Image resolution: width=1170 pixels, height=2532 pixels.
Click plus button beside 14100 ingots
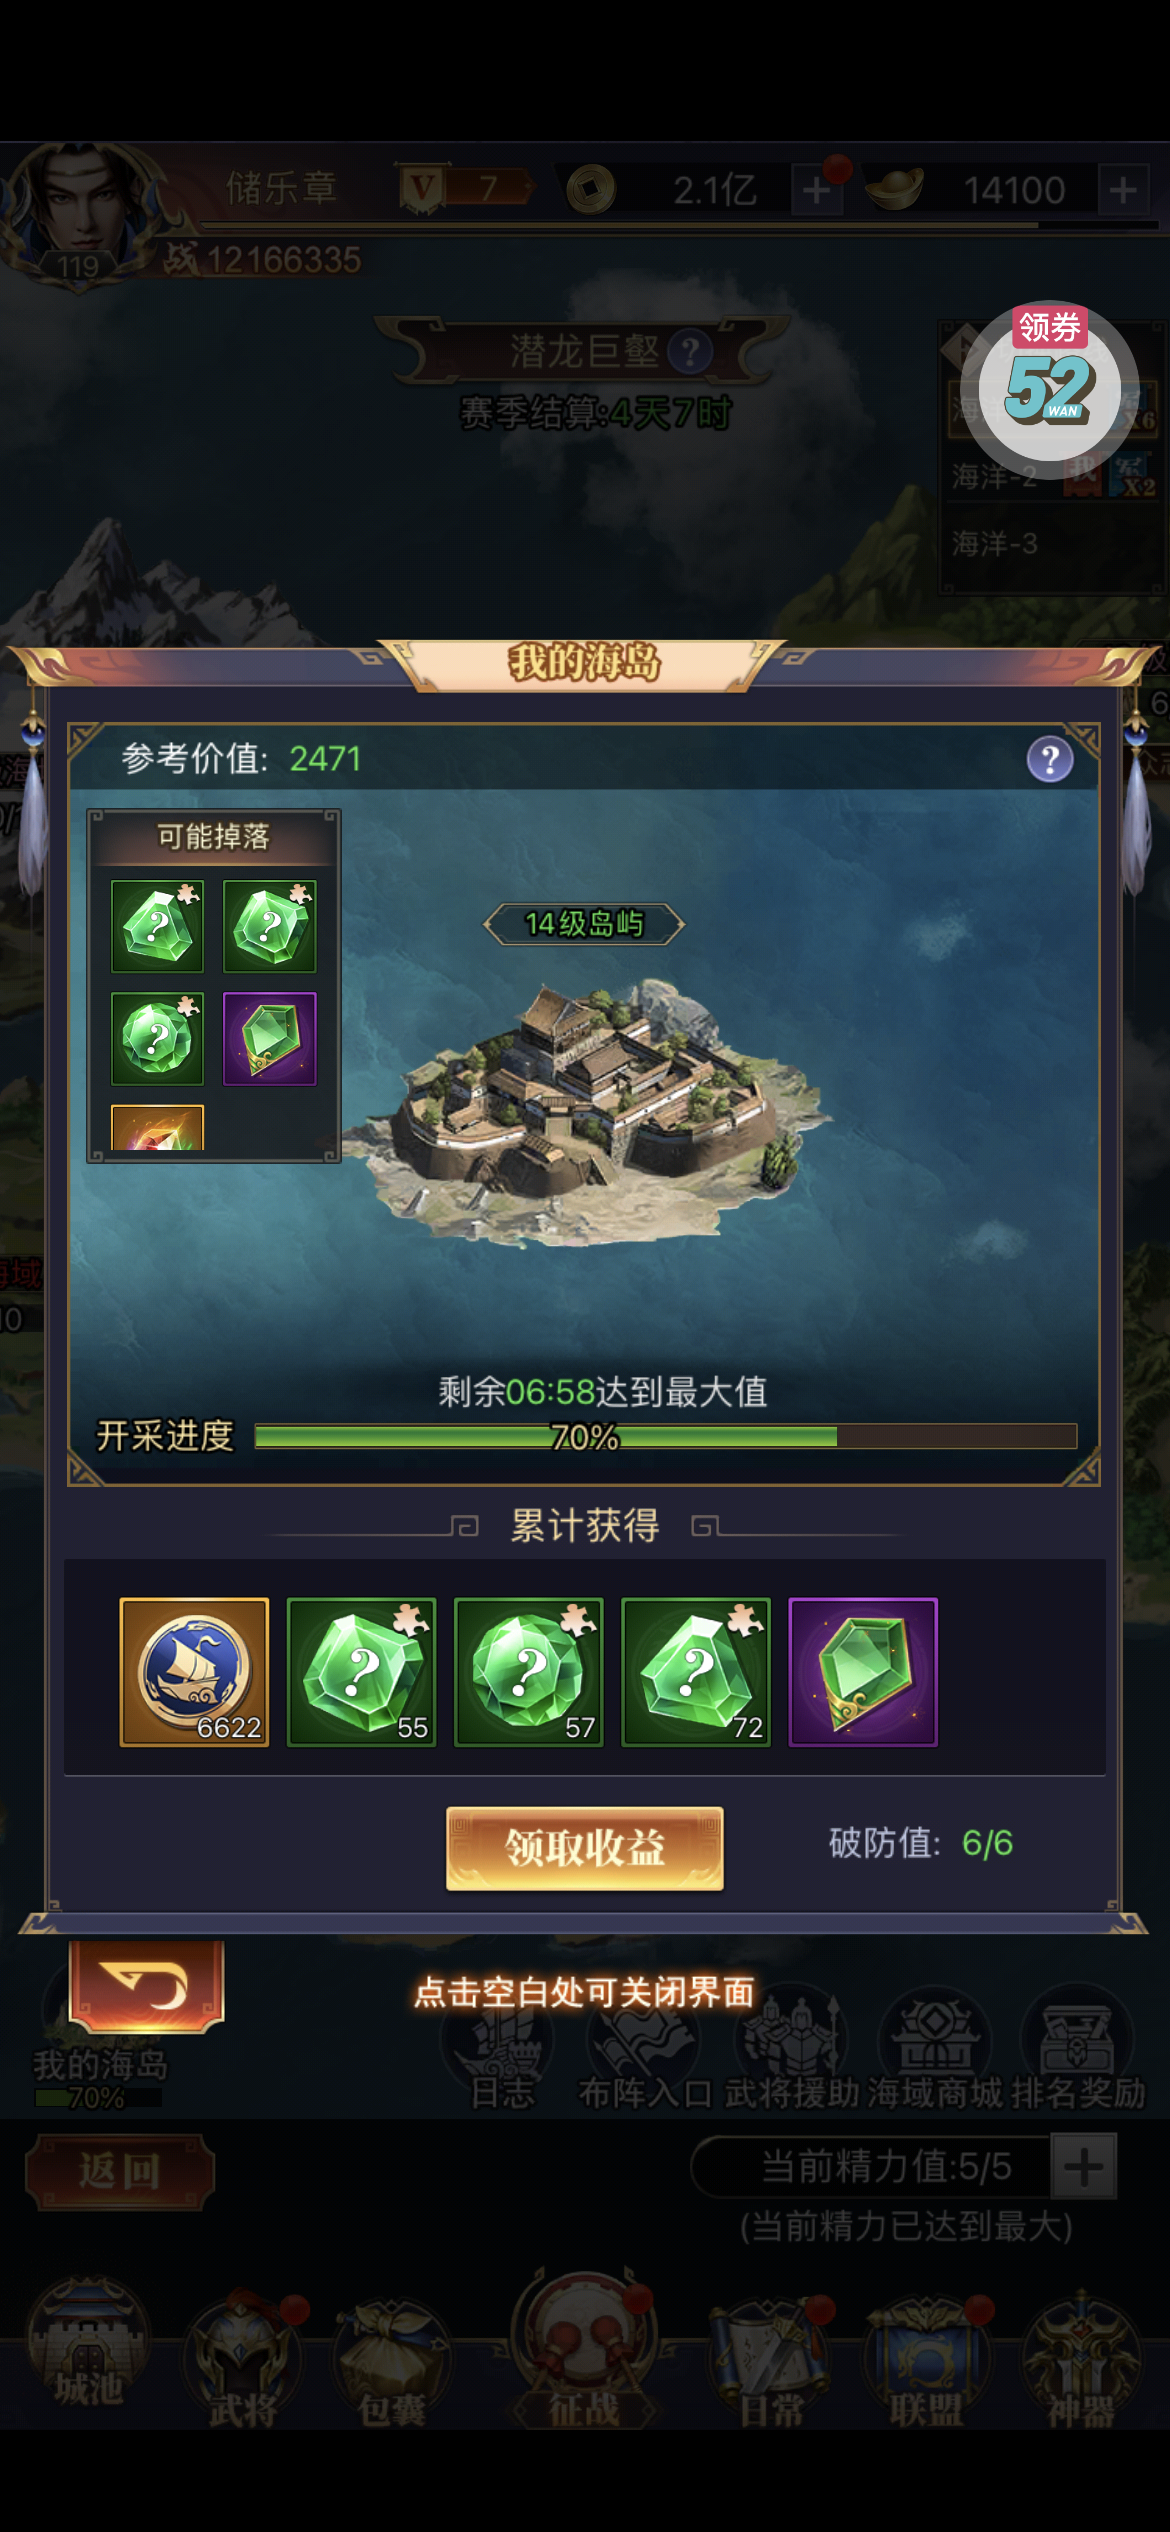[x=1123, y=190]
